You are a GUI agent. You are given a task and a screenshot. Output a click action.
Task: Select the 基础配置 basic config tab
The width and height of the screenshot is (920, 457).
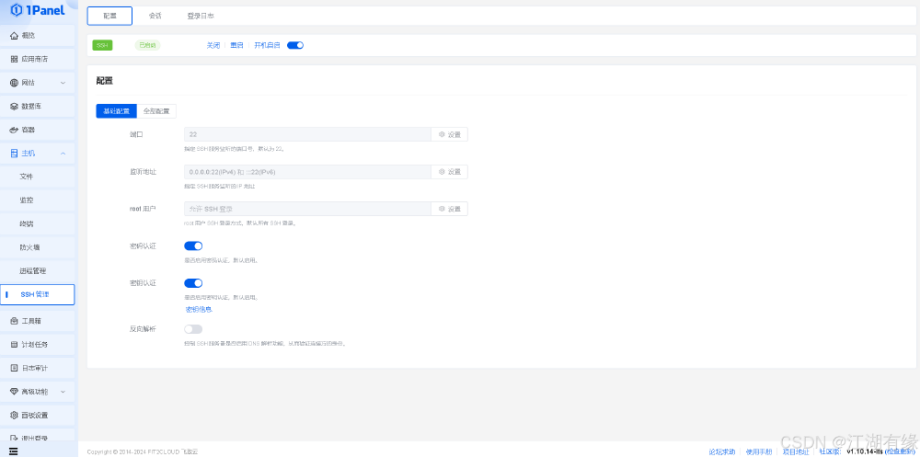116,111
